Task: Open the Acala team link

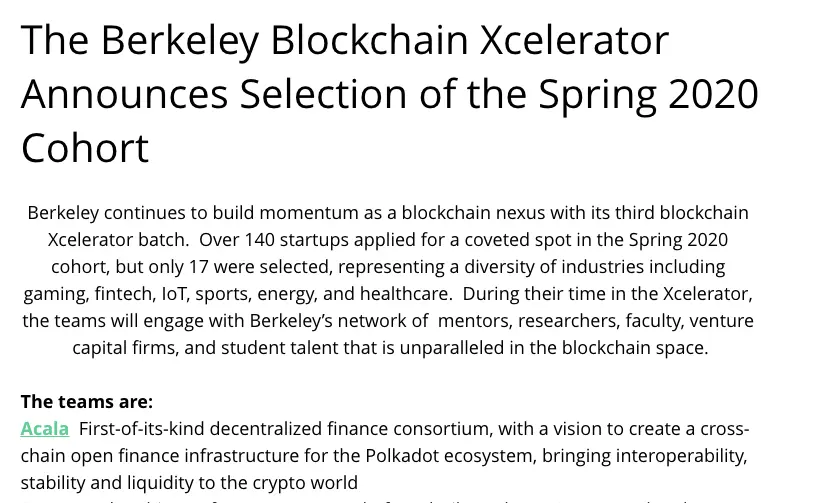Action: click(44, 429)
